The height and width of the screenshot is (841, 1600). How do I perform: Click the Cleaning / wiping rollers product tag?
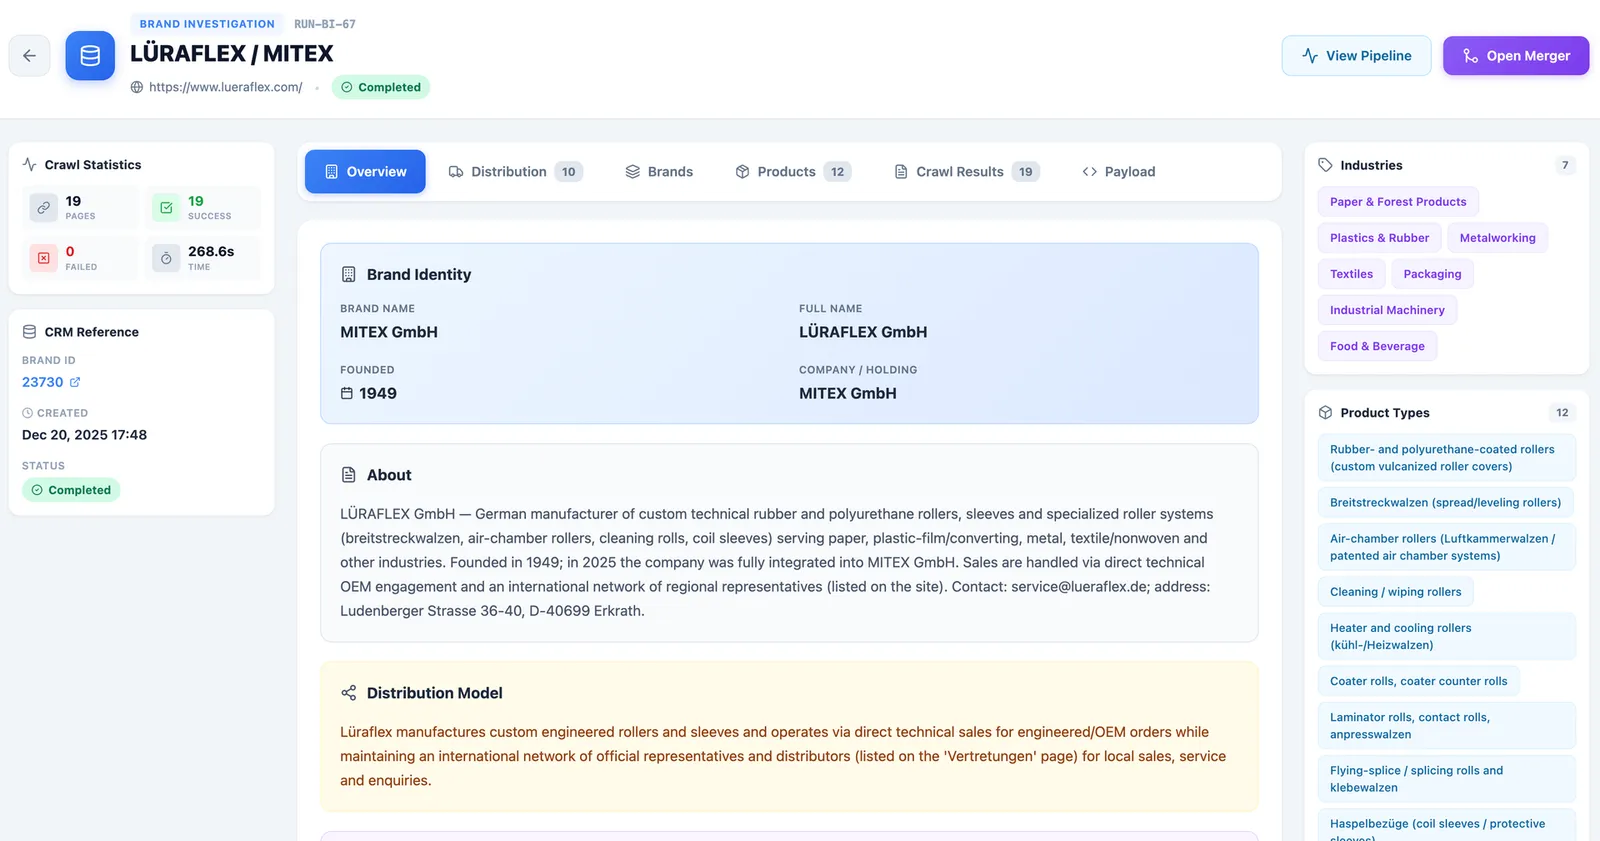click(1395, 592)
